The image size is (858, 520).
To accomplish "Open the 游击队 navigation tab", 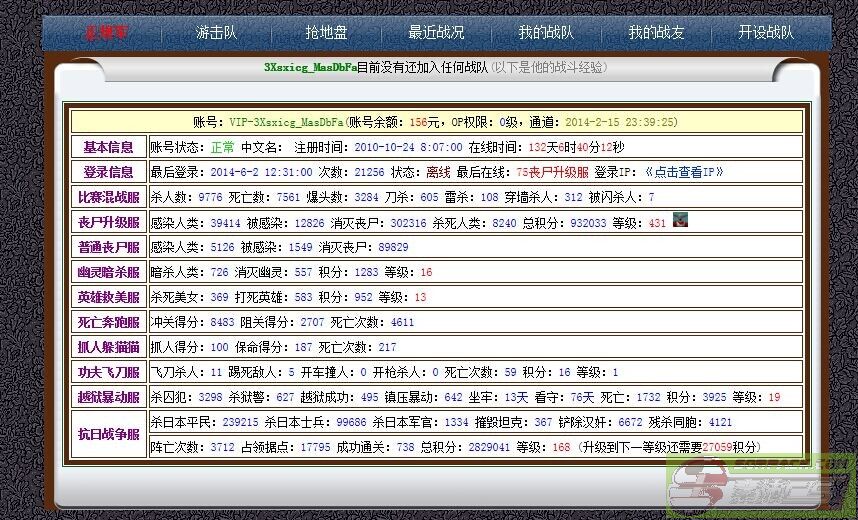I will coord(216,33).
